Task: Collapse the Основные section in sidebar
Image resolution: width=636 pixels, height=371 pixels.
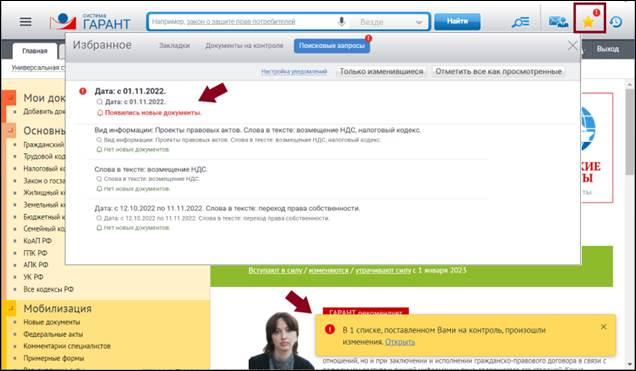Action: coord(10,131)
